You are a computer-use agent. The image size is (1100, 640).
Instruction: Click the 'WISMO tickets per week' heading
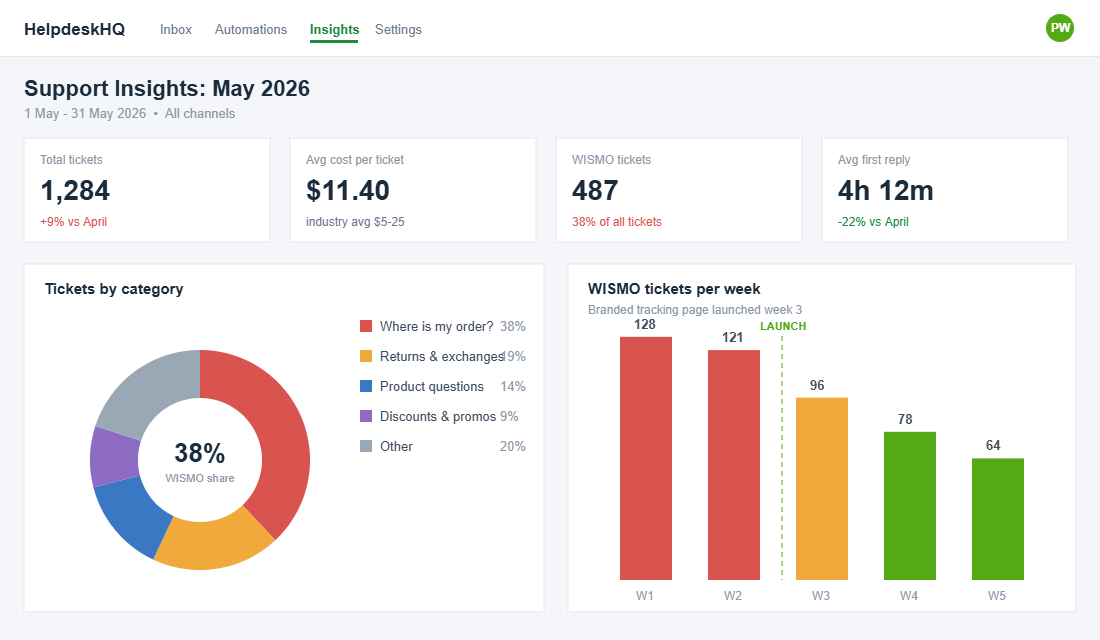[673, 289]
